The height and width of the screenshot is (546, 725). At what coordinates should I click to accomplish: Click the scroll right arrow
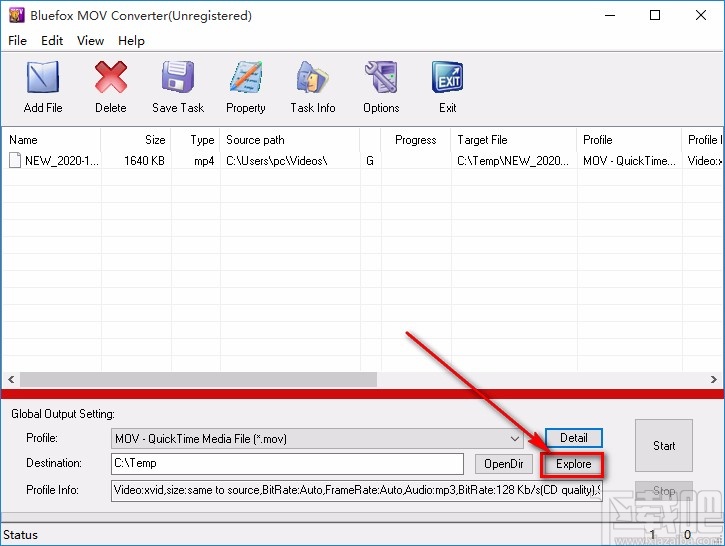click(713, 380)
